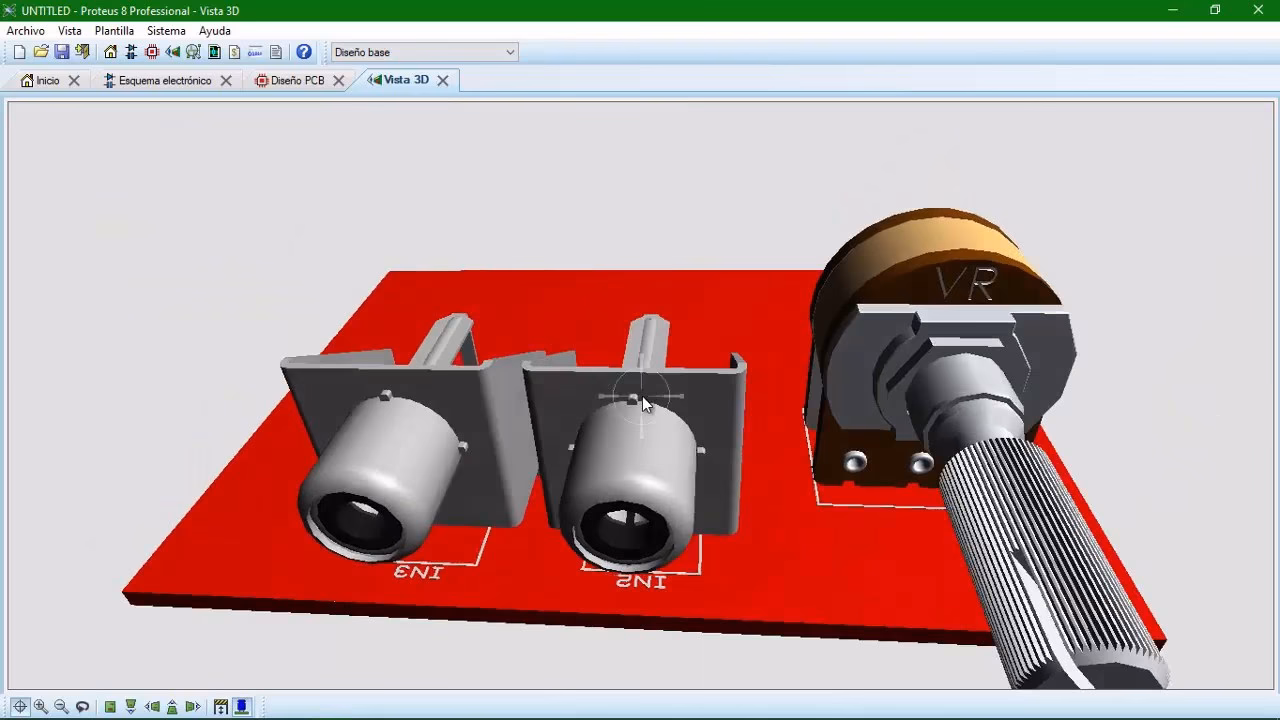1280x720 pixels.
Task: Close the Inicio tab
Action: tap(74, 80)
